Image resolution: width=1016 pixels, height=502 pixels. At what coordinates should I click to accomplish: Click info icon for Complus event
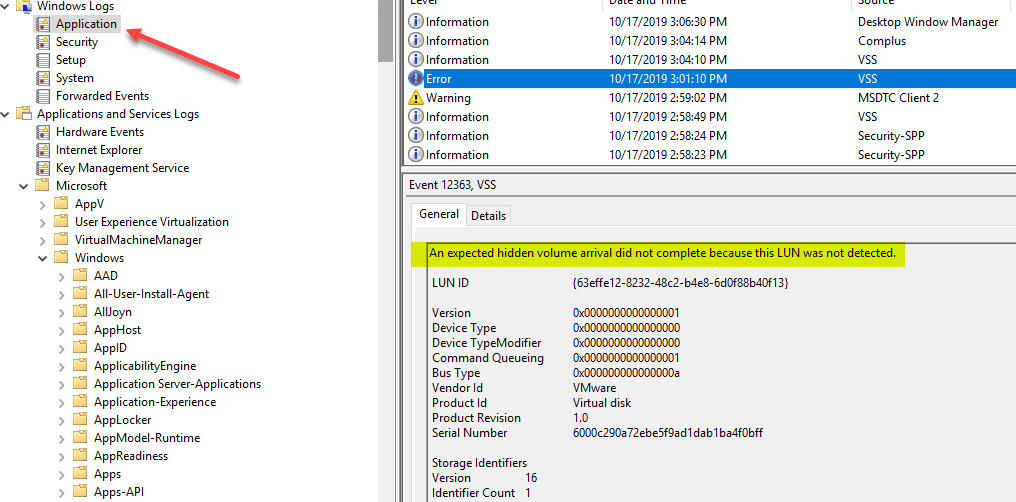[415, 41]
